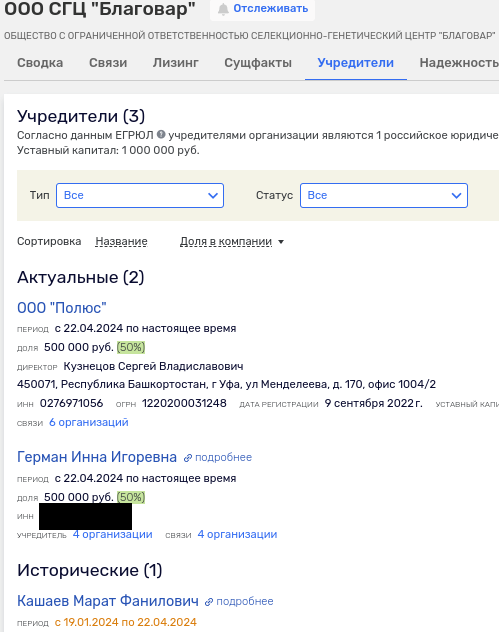The image size is (499, 632).
Task: Click registration date 9 сентября 2022 г.
Action: tap(374, 403)
